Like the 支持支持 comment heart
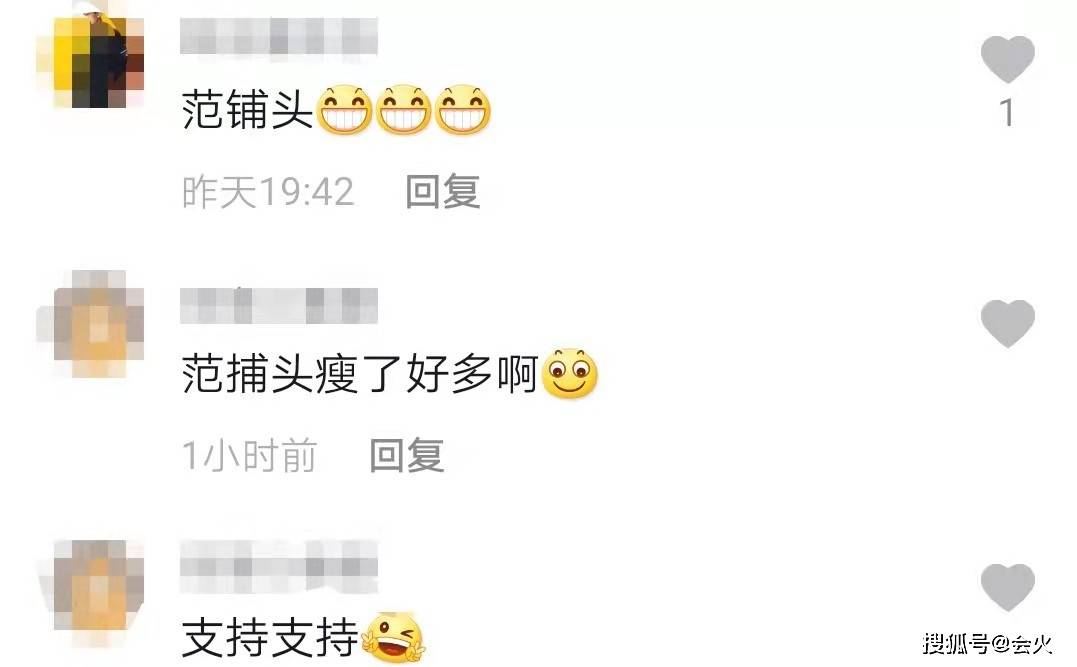The image size is (1077, 667). click(1007, 587)
